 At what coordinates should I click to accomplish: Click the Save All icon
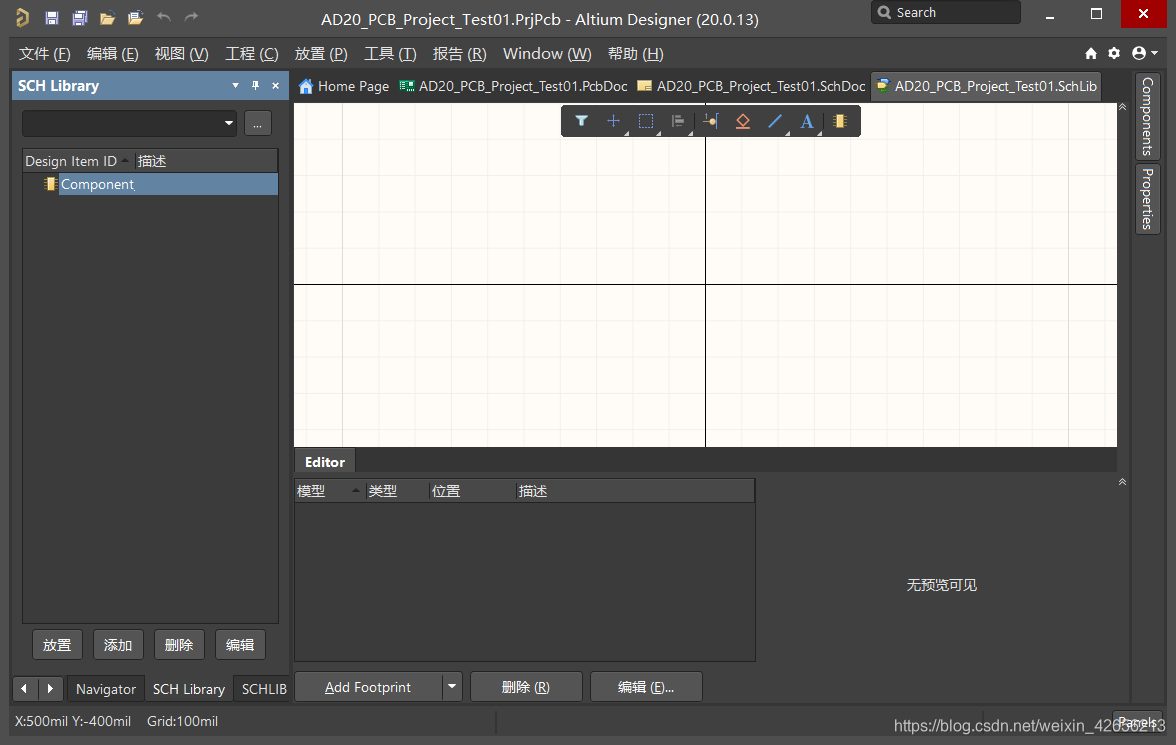click(80, 17)
